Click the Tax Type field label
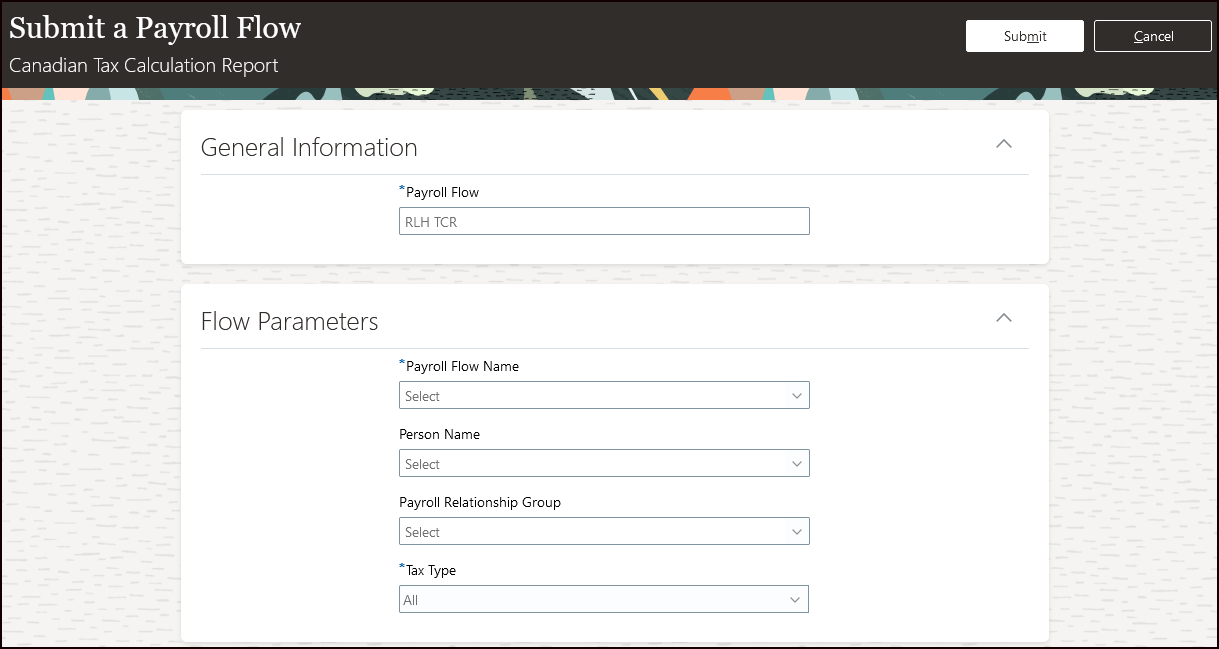The height and width of the screenshot is (649, 1219). (430, 570)
